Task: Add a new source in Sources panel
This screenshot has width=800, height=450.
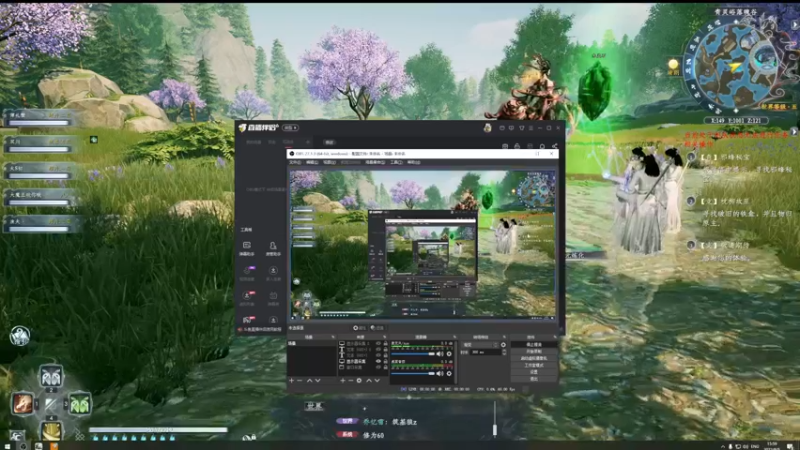Action: 343,381
